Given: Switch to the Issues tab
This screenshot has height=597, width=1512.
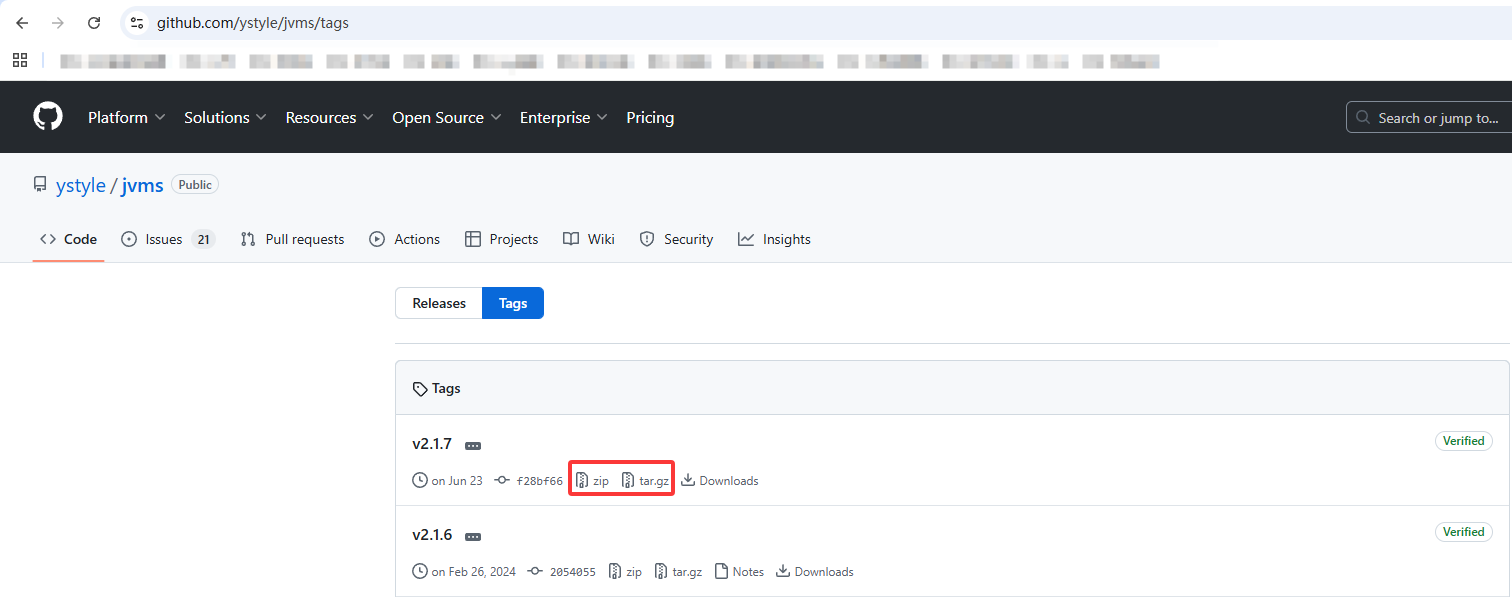Looking at the screenshot, I should point(167,239).
